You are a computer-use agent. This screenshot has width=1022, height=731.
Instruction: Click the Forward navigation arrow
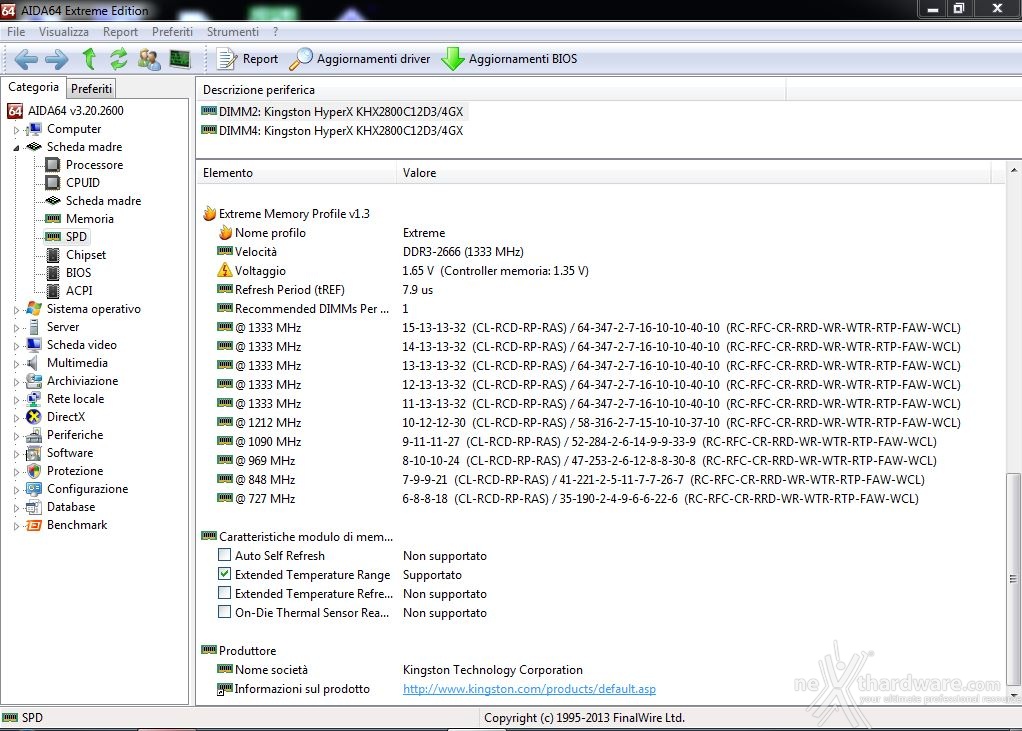57,59
